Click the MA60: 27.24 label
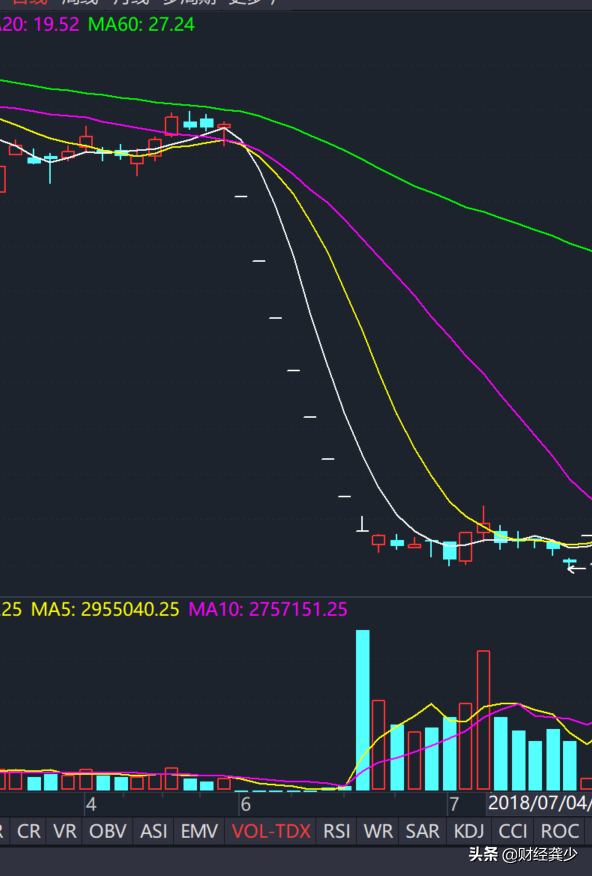The height and width of the screenshot is (876, 592). [141, 25]
